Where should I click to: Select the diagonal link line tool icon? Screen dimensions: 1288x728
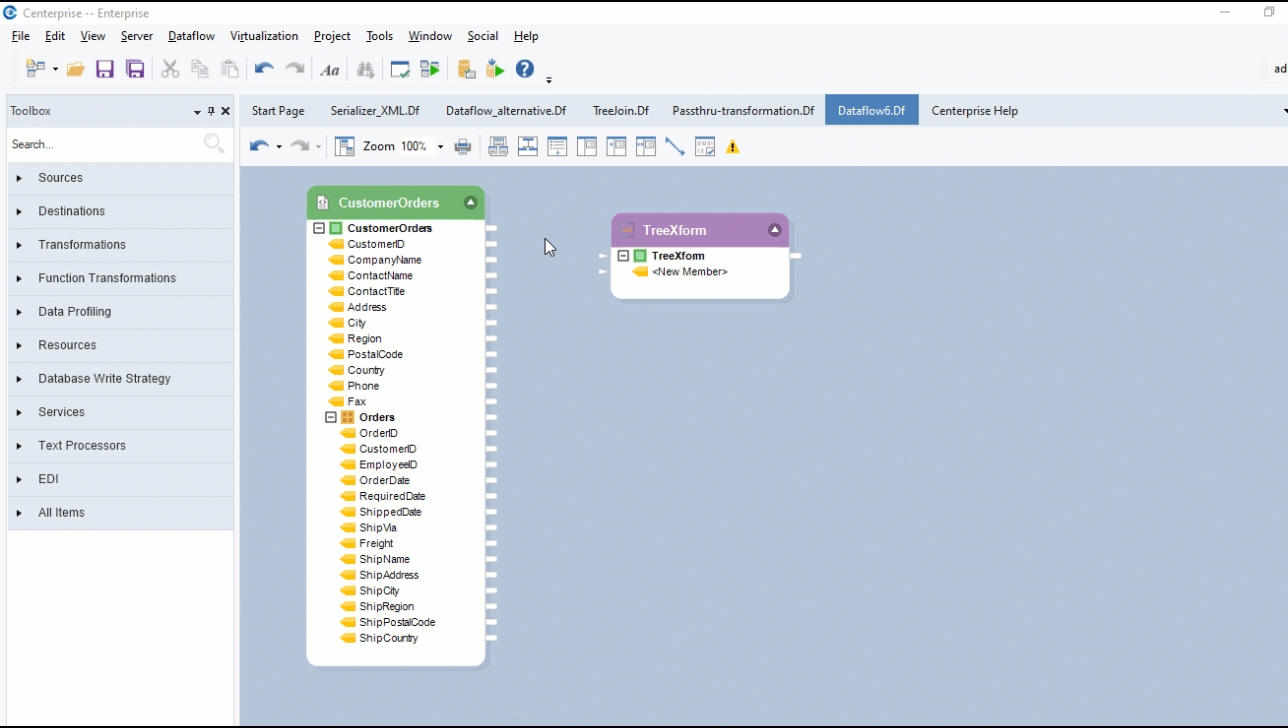(x=675, y=147)
